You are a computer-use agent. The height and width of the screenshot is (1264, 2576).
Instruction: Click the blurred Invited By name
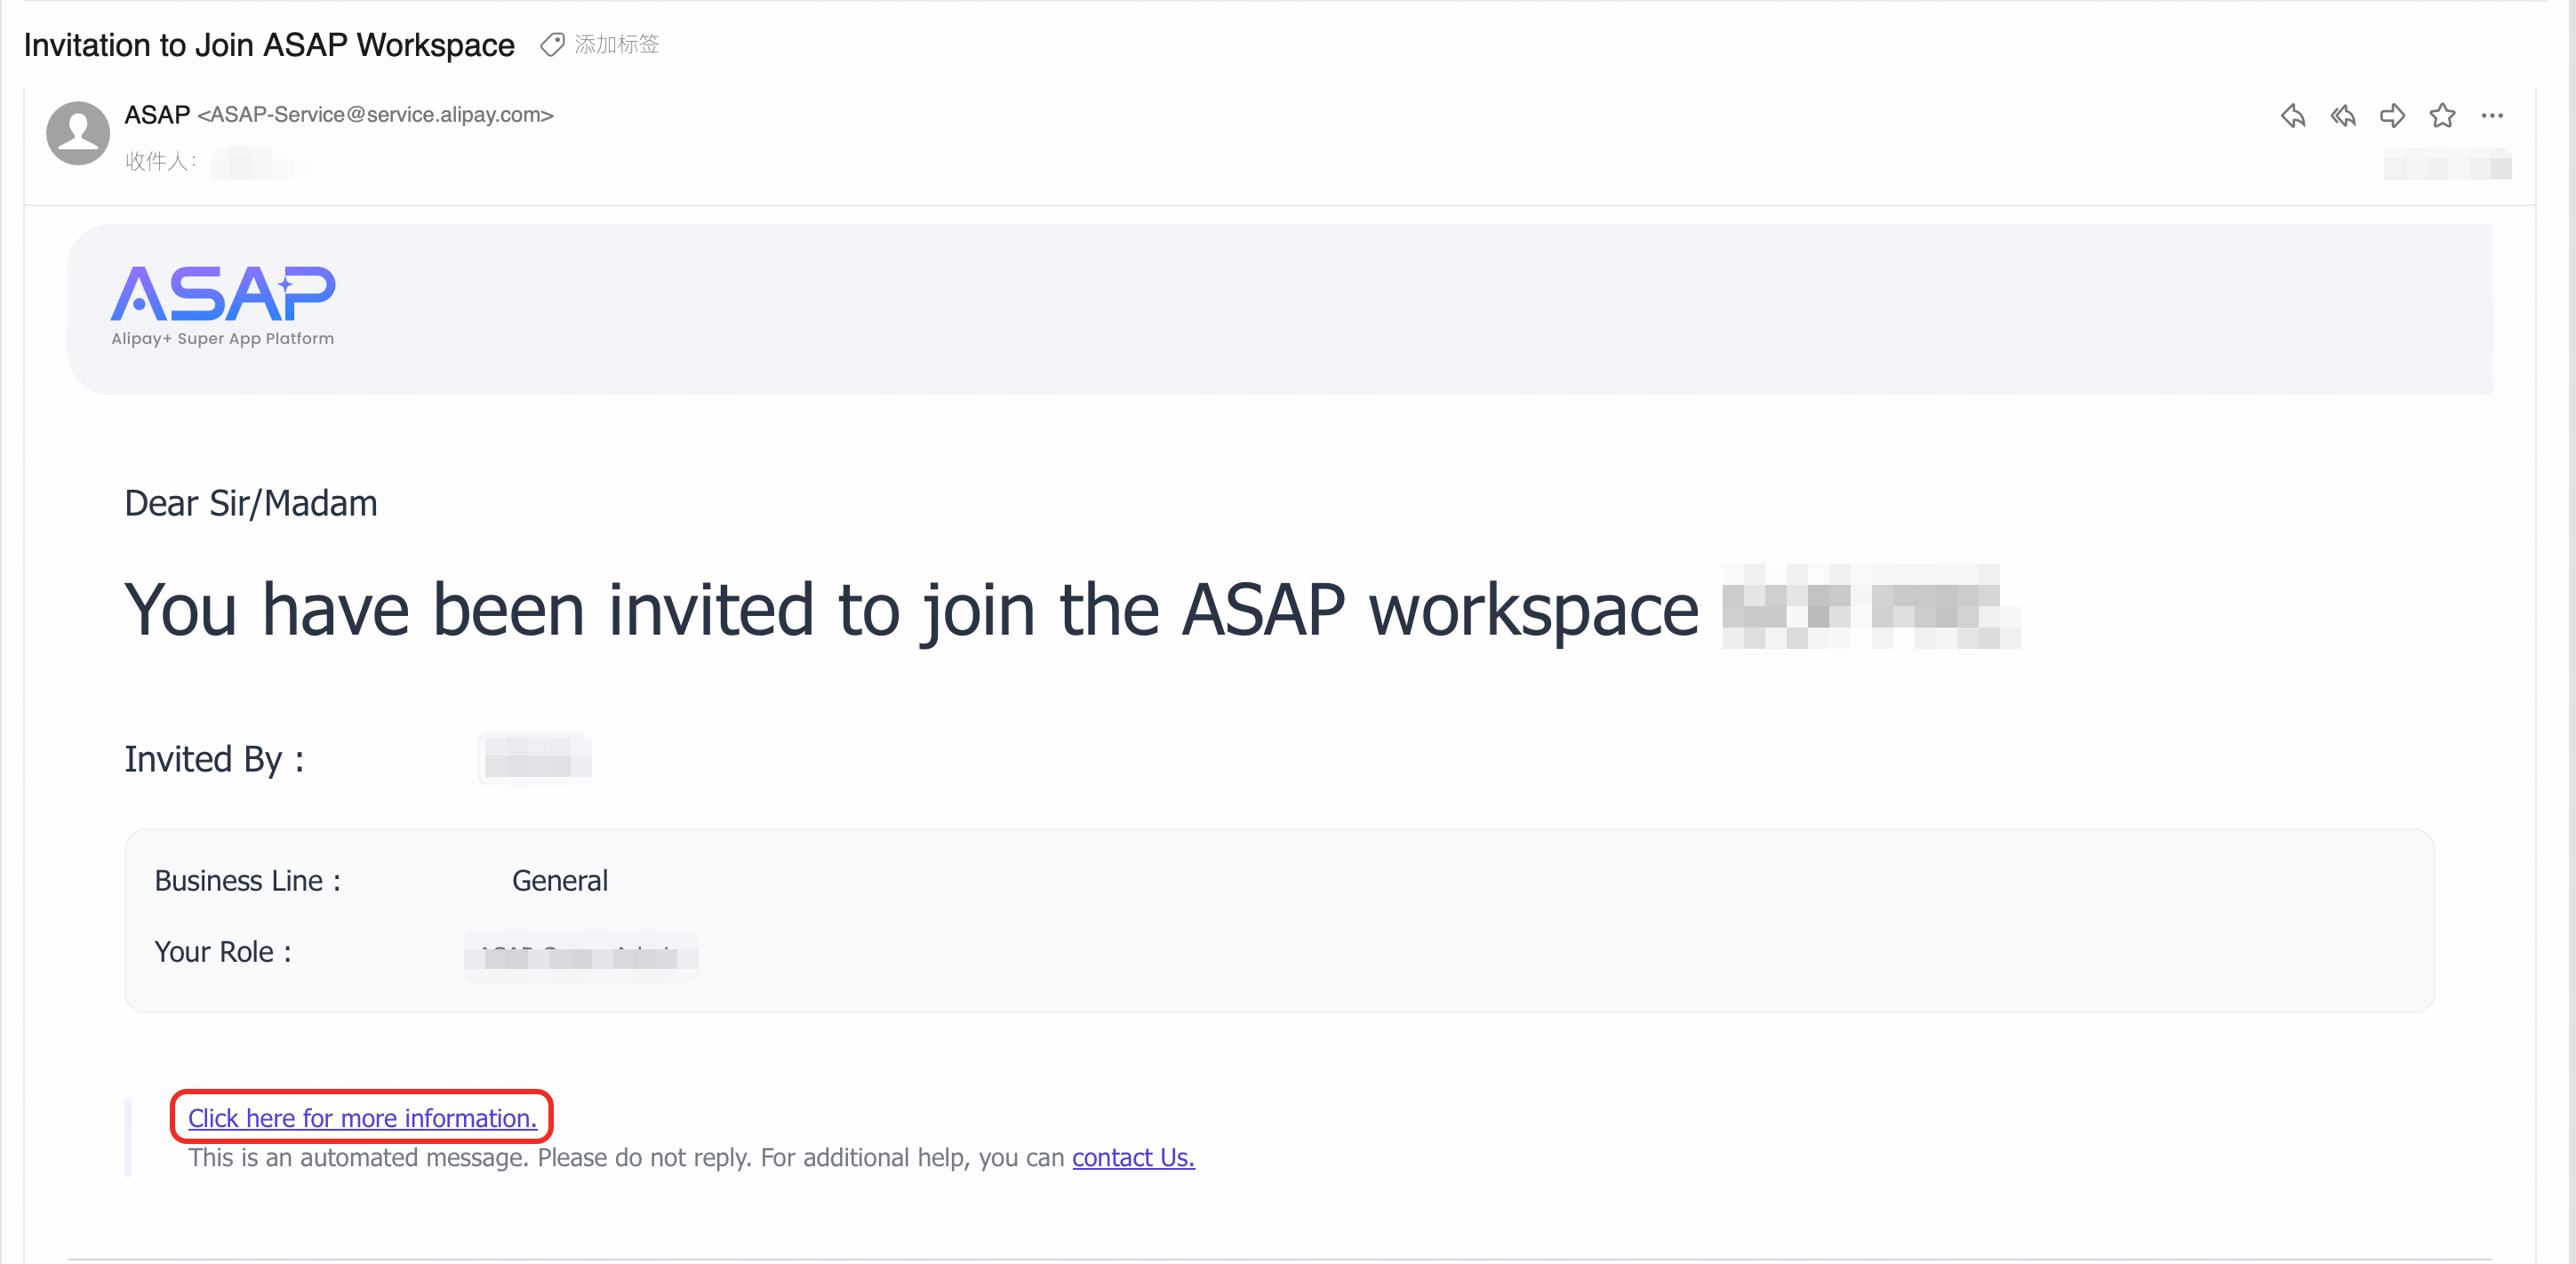[535, 759]
